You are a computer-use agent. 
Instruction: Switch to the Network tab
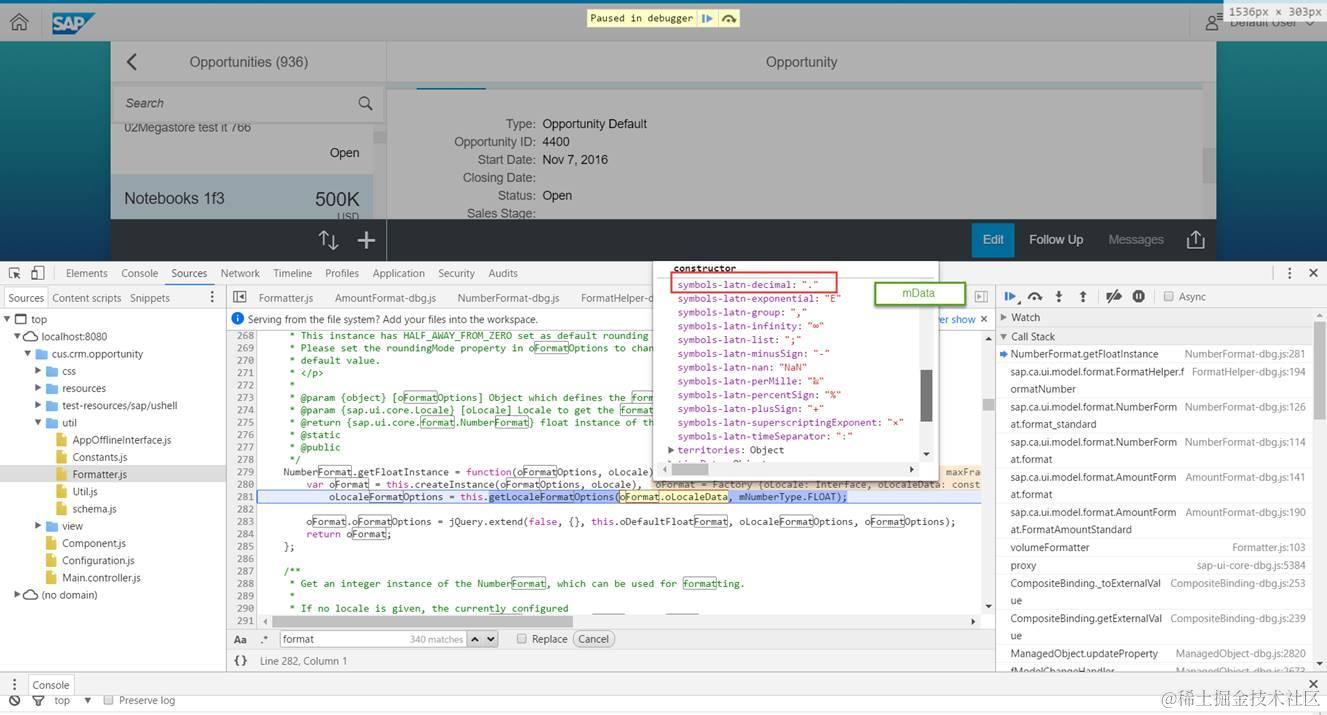click(240, 273)
